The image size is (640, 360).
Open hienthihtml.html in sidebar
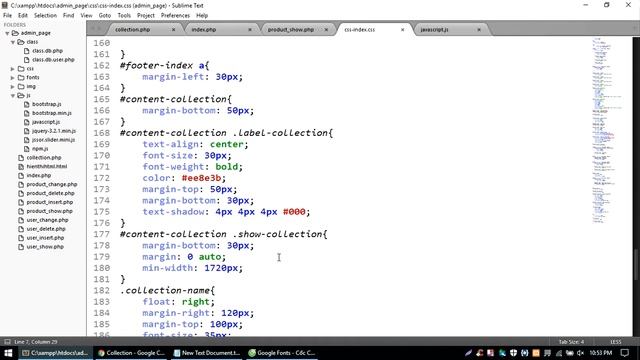coord(47,167)
